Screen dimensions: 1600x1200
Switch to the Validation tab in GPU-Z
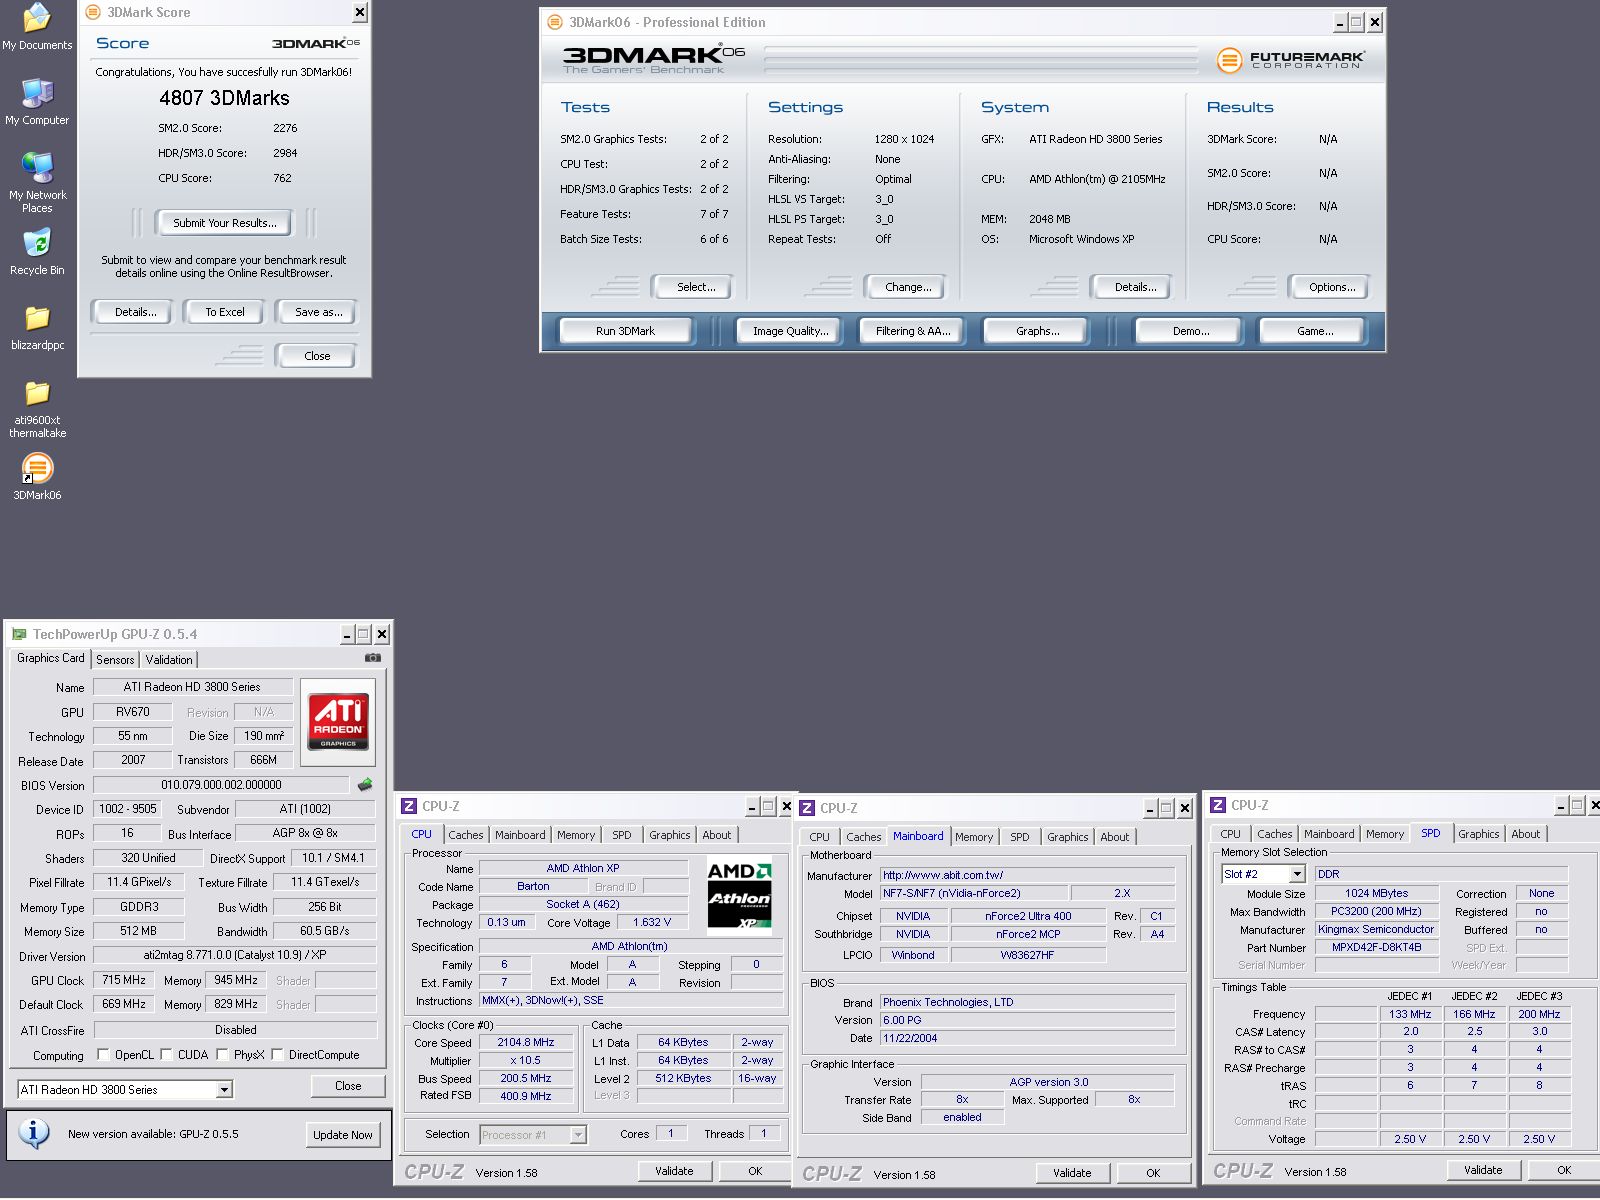[169, 660]
